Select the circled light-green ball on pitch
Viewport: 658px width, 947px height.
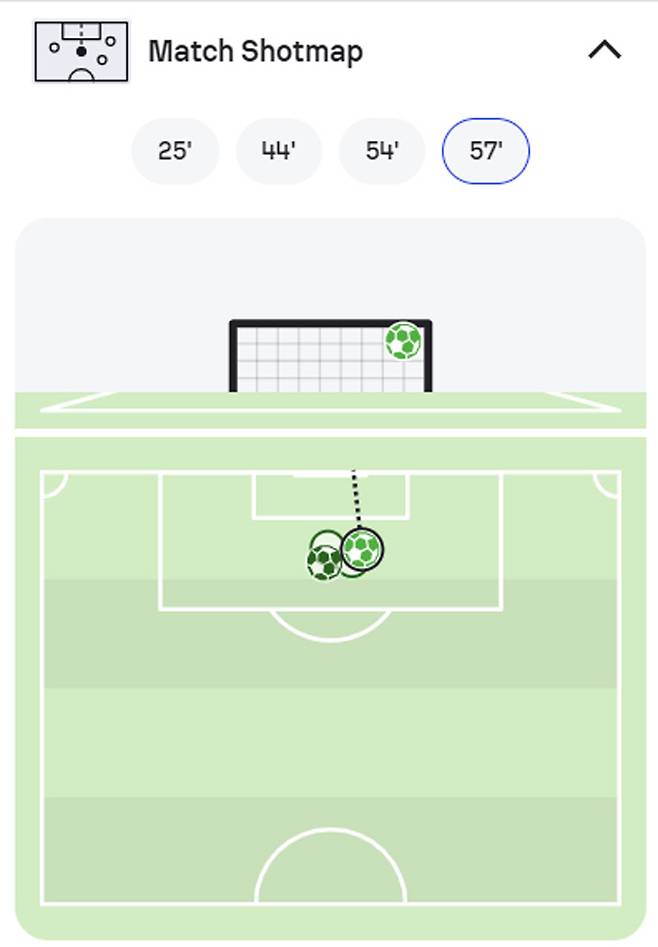click(x=362, y=549)
